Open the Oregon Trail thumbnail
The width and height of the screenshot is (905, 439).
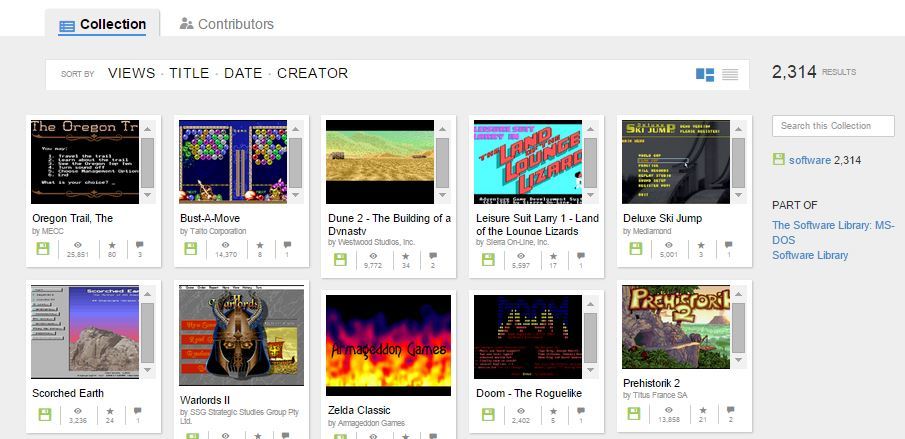click(x=85, y=162)
